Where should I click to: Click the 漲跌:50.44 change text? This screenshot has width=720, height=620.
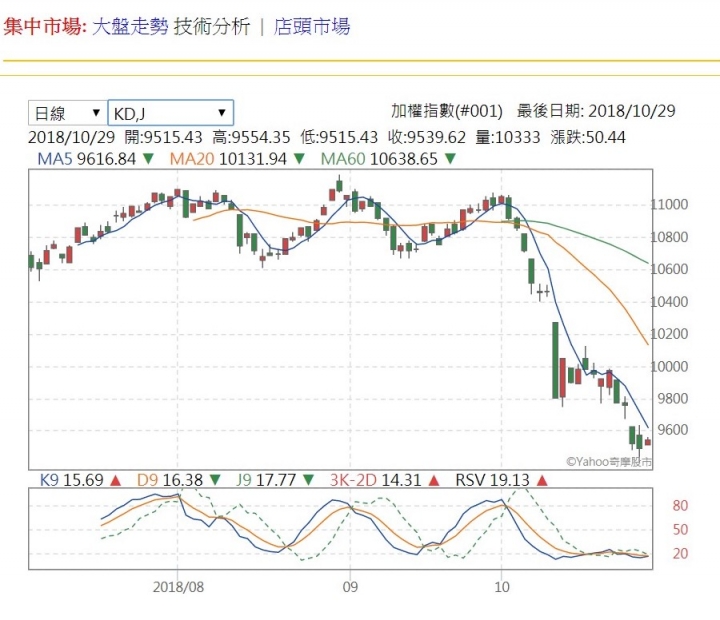(x=588, y=137)
